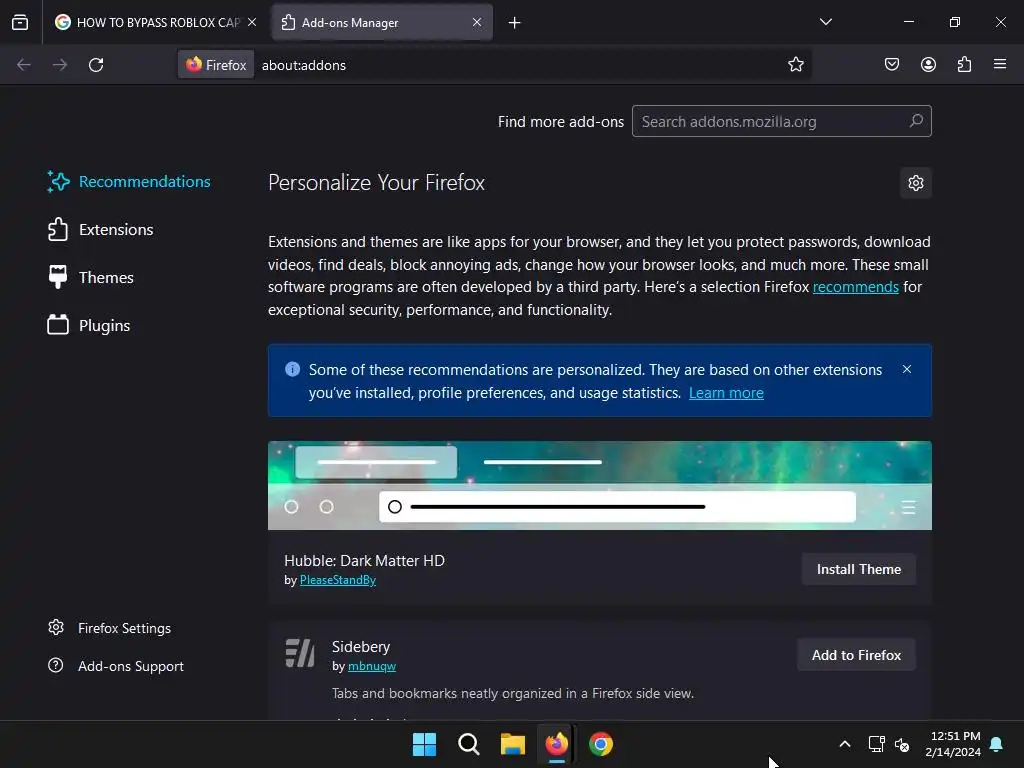Follow the 'Learn more' link
This screenshot has width=1024, height=768.
coord(726,393)
